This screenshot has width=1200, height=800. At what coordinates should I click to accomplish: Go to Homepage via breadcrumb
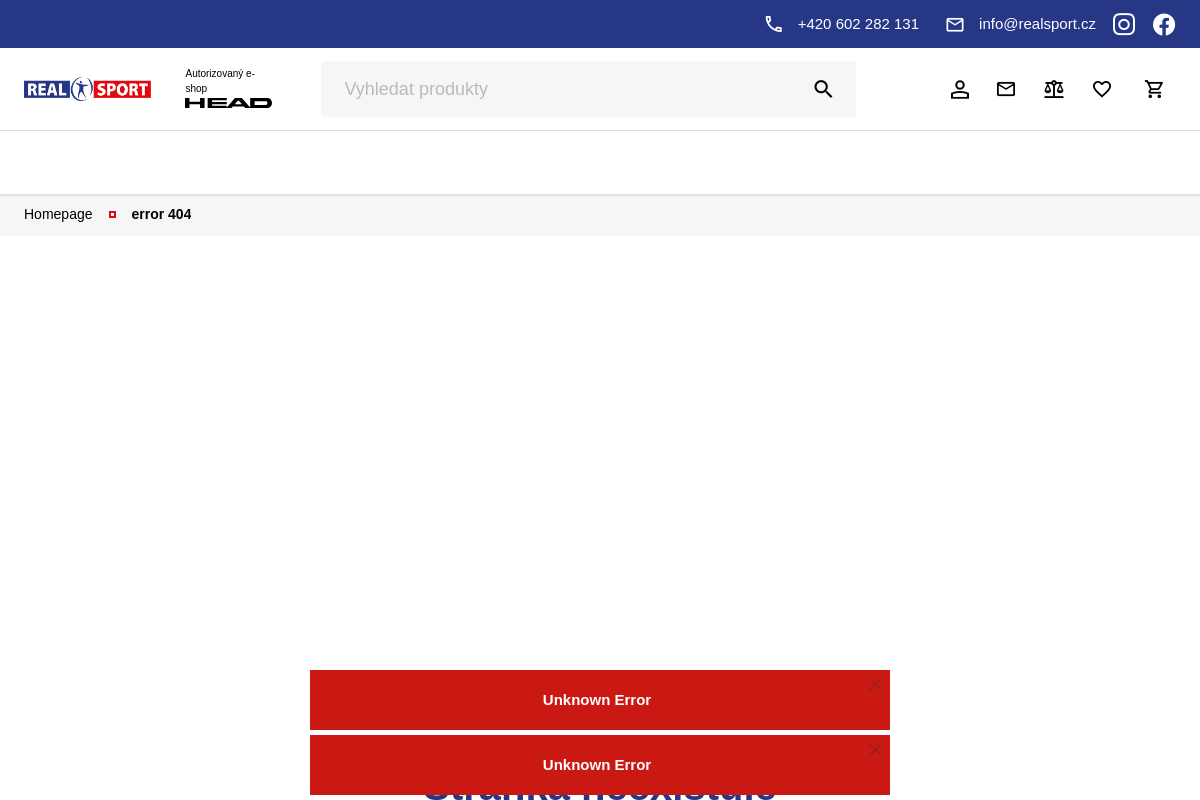(58, 214)
